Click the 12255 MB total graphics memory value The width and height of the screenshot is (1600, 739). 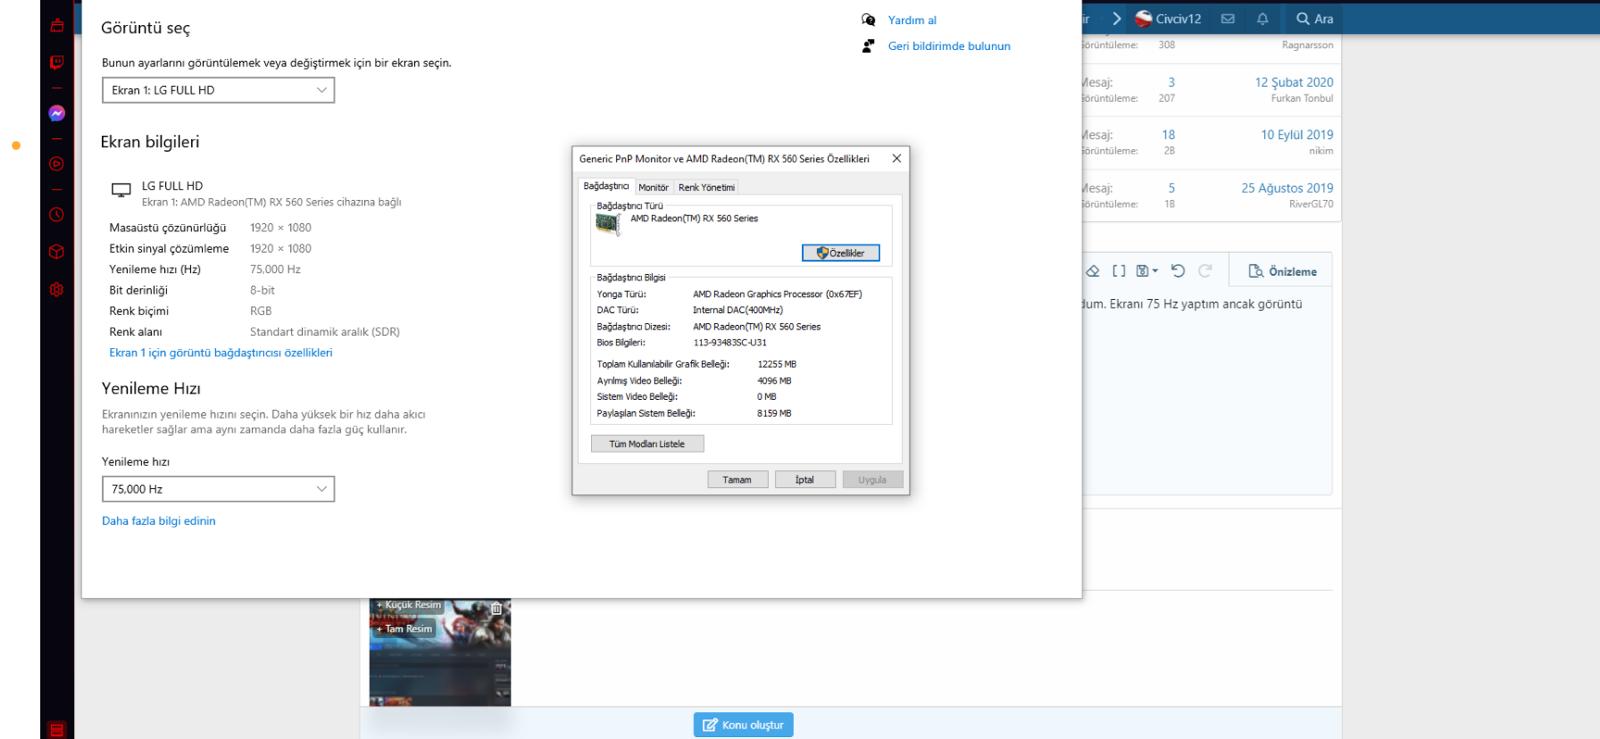pyautogui.click(x=777, y=364)
